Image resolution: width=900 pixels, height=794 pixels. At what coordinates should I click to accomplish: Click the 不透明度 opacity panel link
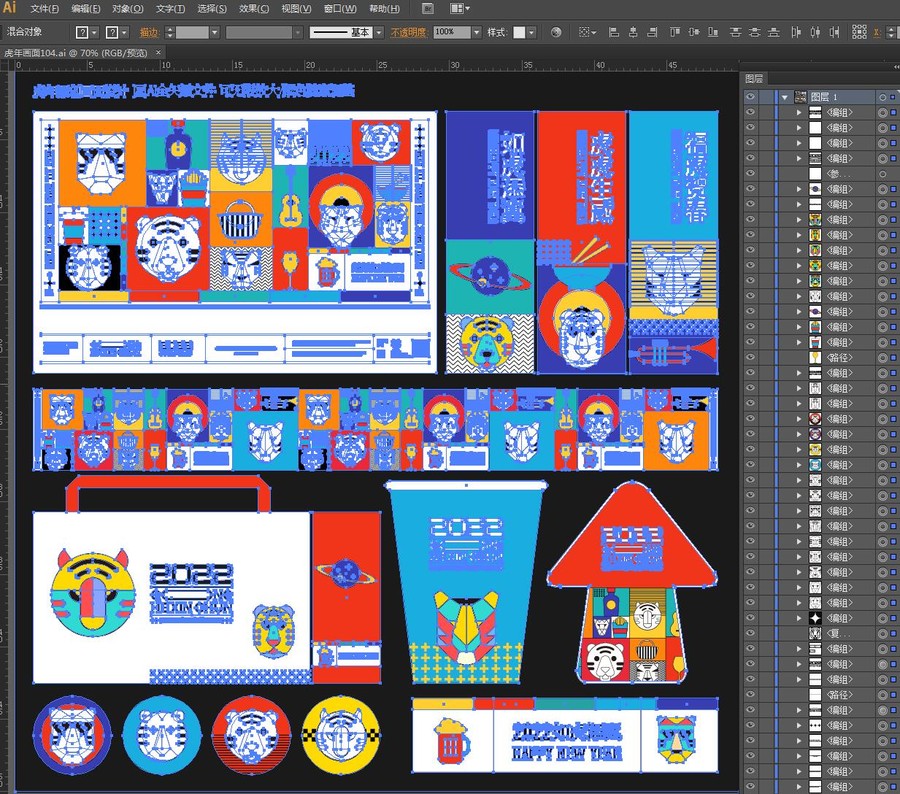[409, 33]
